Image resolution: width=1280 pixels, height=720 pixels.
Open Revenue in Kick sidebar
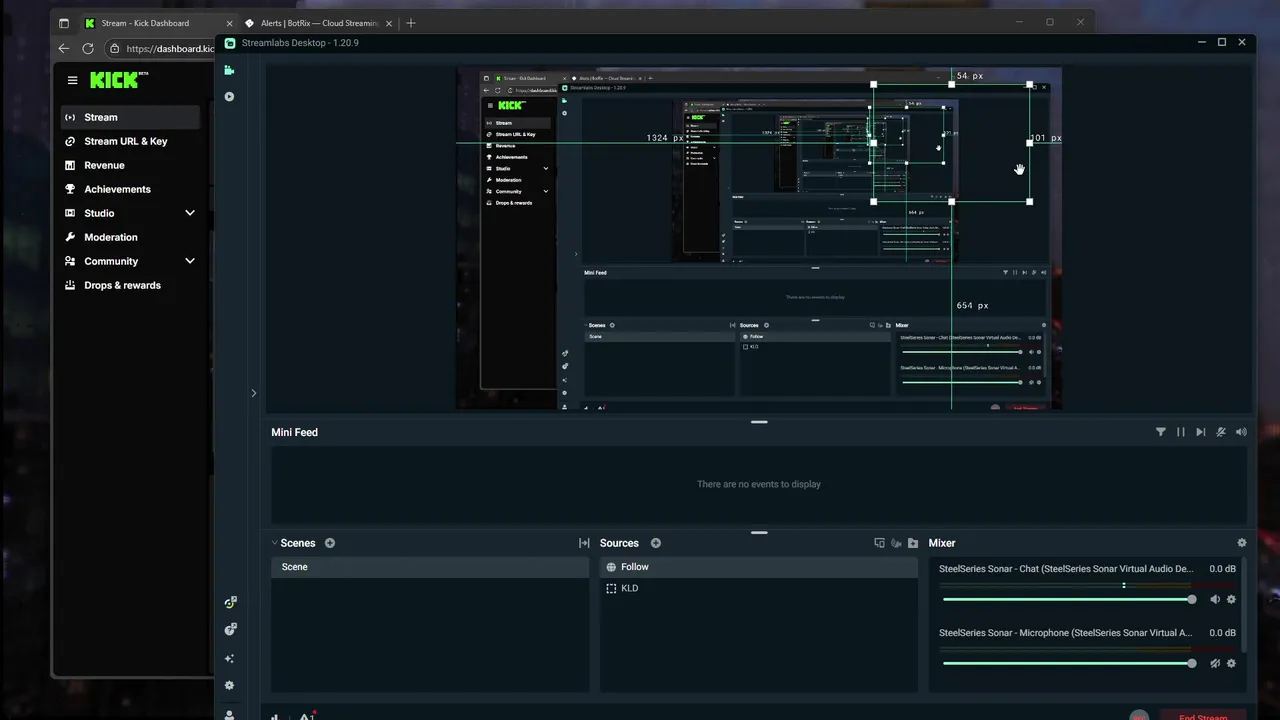coord(130,165)
